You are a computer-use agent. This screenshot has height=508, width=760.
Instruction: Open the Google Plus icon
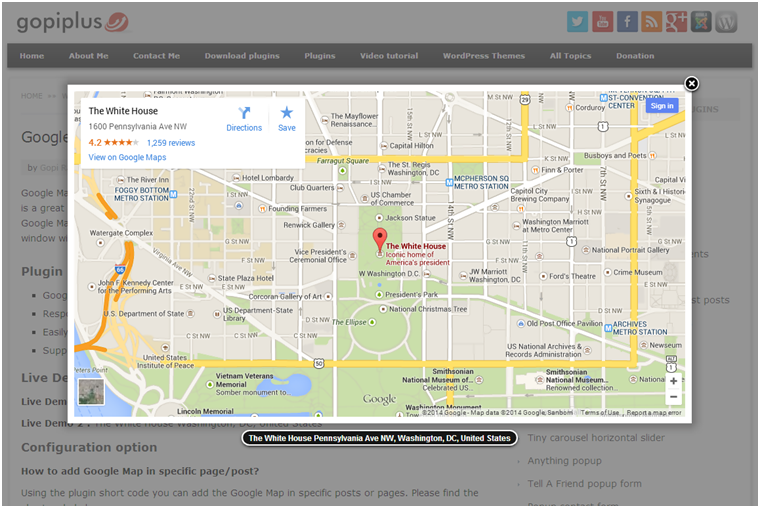[x=677, y=22]
